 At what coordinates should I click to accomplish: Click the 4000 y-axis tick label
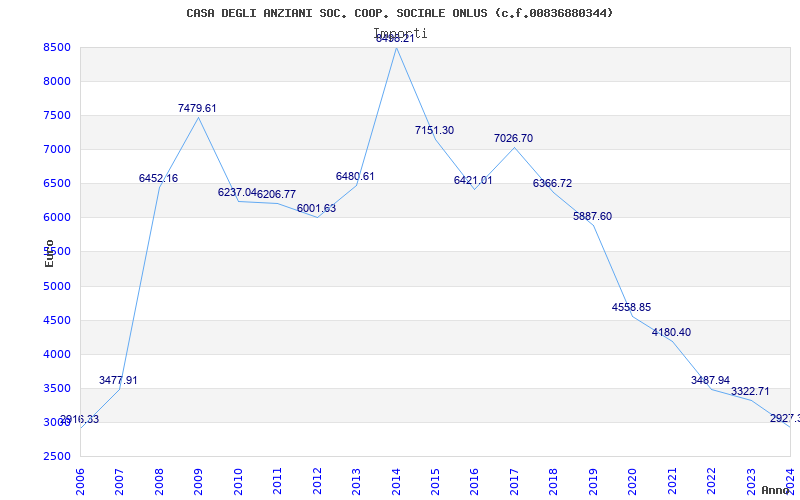click(x=57, y=354)
